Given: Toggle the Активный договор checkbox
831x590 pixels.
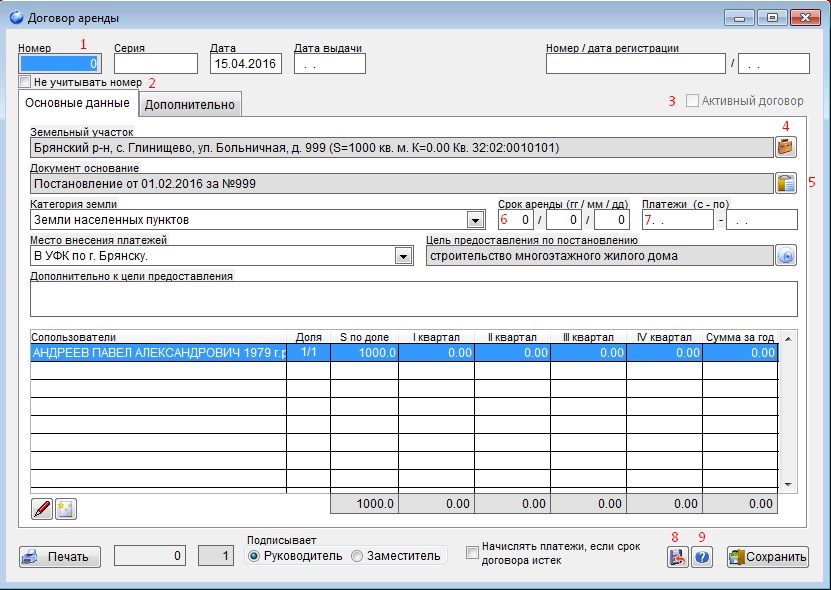Looking at the screenshot, I should tap(692, 101).
